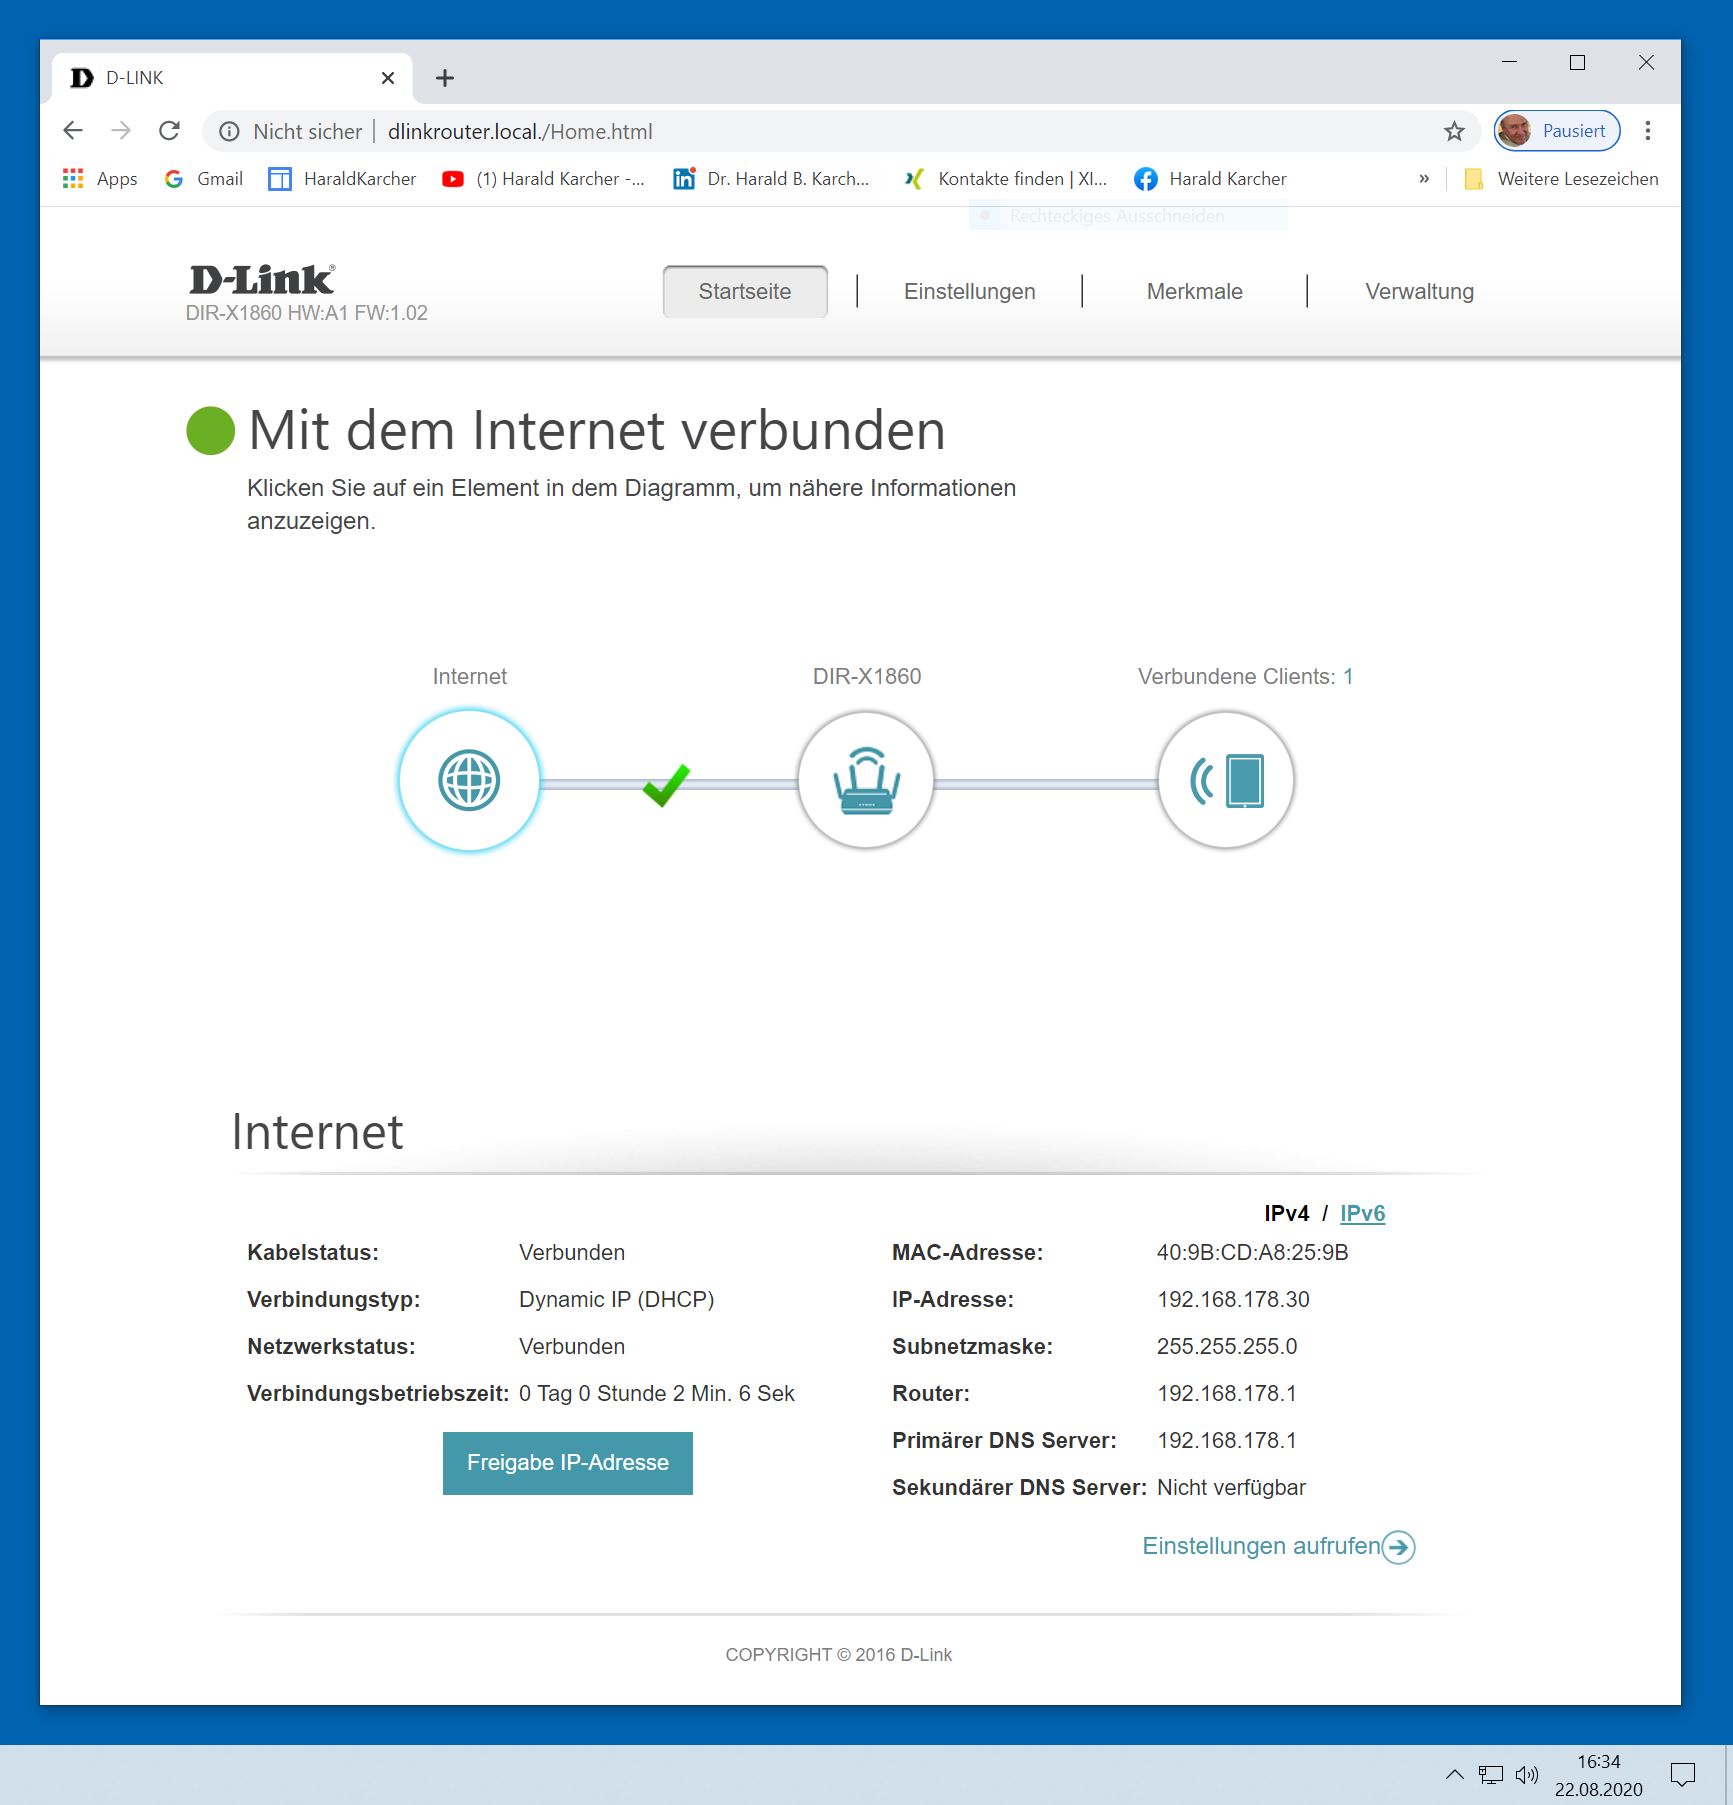Screen dimensions: 1733x1805
Task: Click the Dynamic IP (DHCP) connection type
Action: coord(616,1299)
